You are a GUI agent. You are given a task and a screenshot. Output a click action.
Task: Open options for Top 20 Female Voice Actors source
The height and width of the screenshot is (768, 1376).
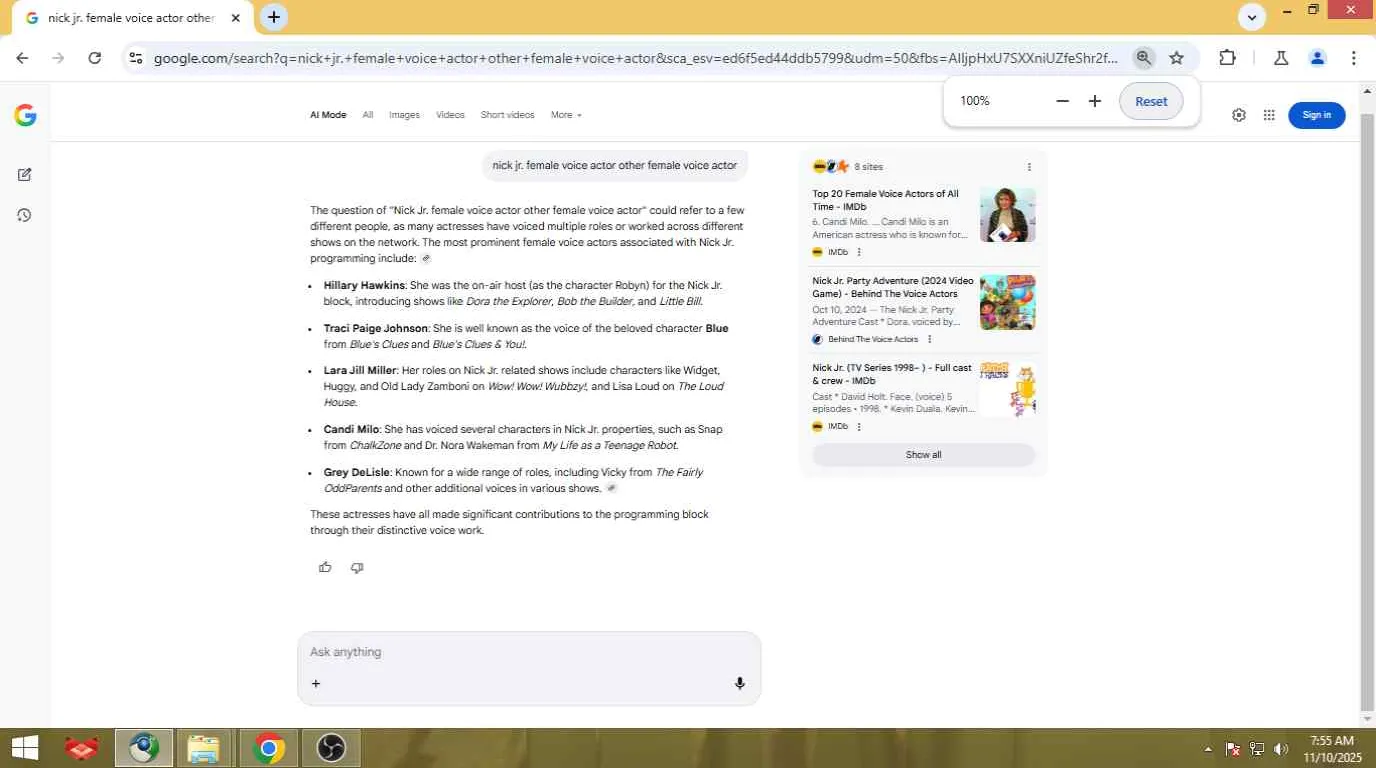(858, 252)
